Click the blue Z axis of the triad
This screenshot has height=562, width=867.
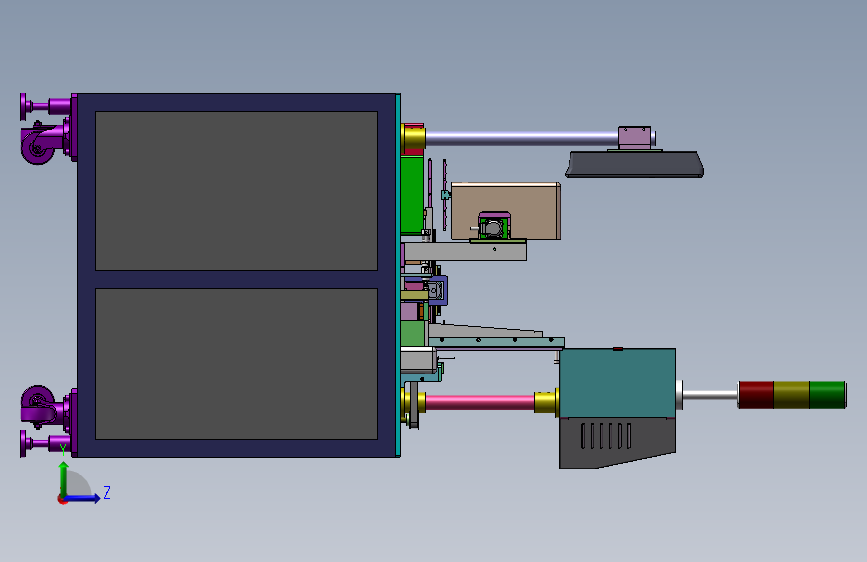[82, 498]
